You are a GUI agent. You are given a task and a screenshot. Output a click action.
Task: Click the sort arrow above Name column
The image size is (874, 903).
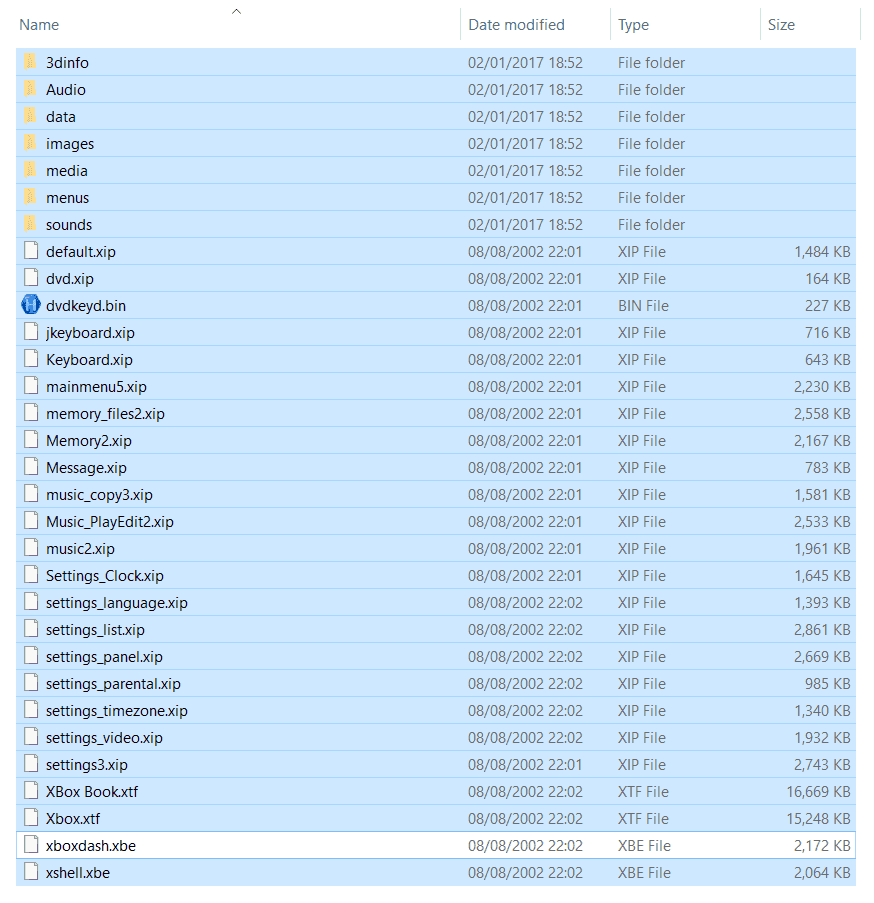point(236,12)
